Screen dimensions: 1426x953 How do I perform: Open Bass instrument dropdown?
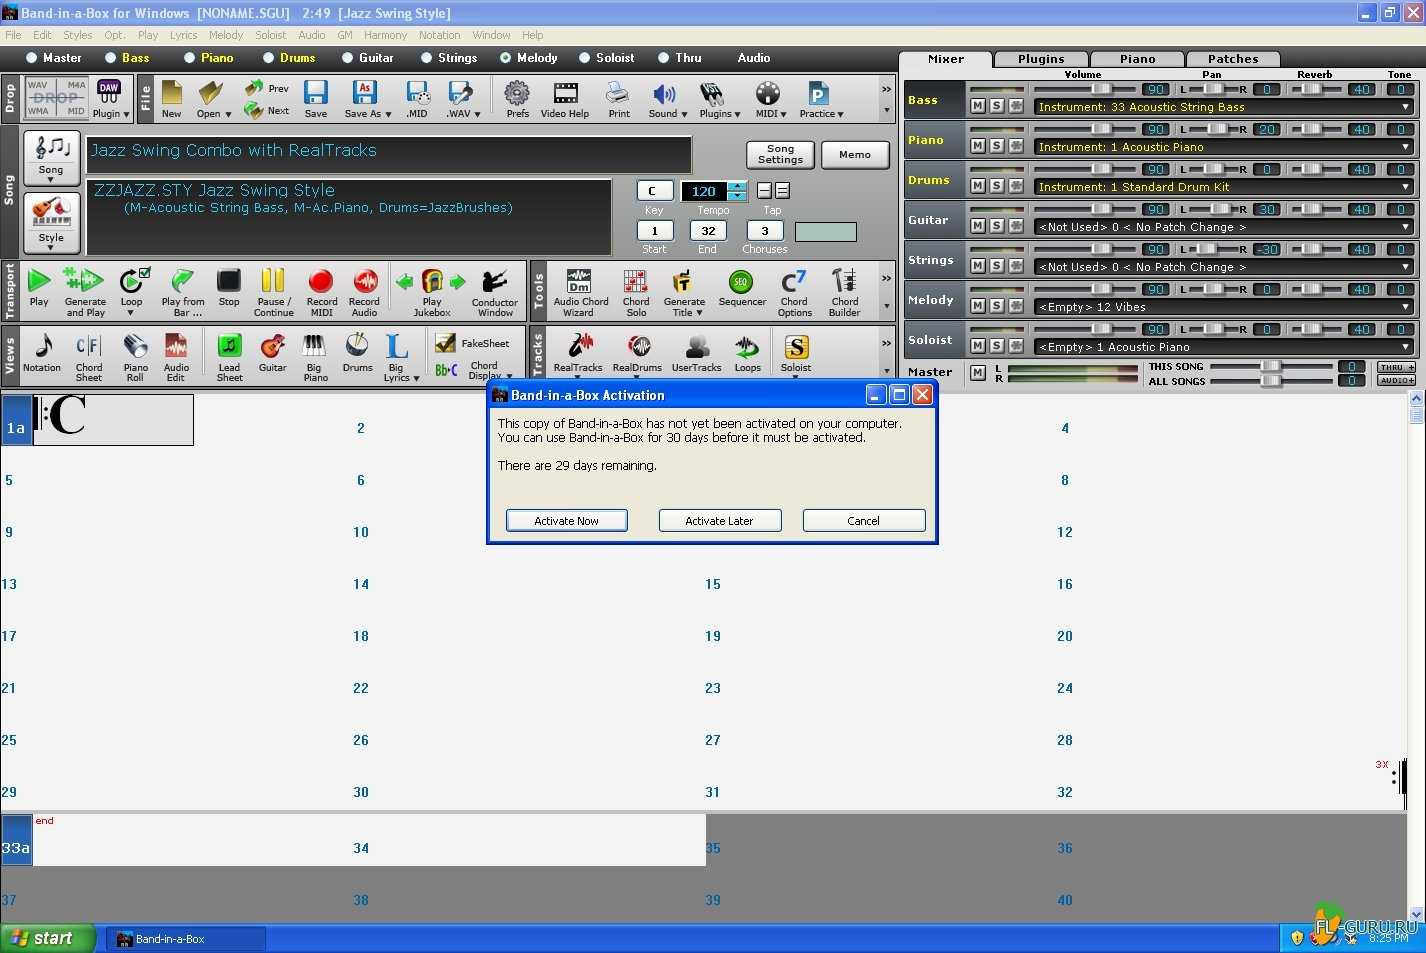tap(1405, 107)
